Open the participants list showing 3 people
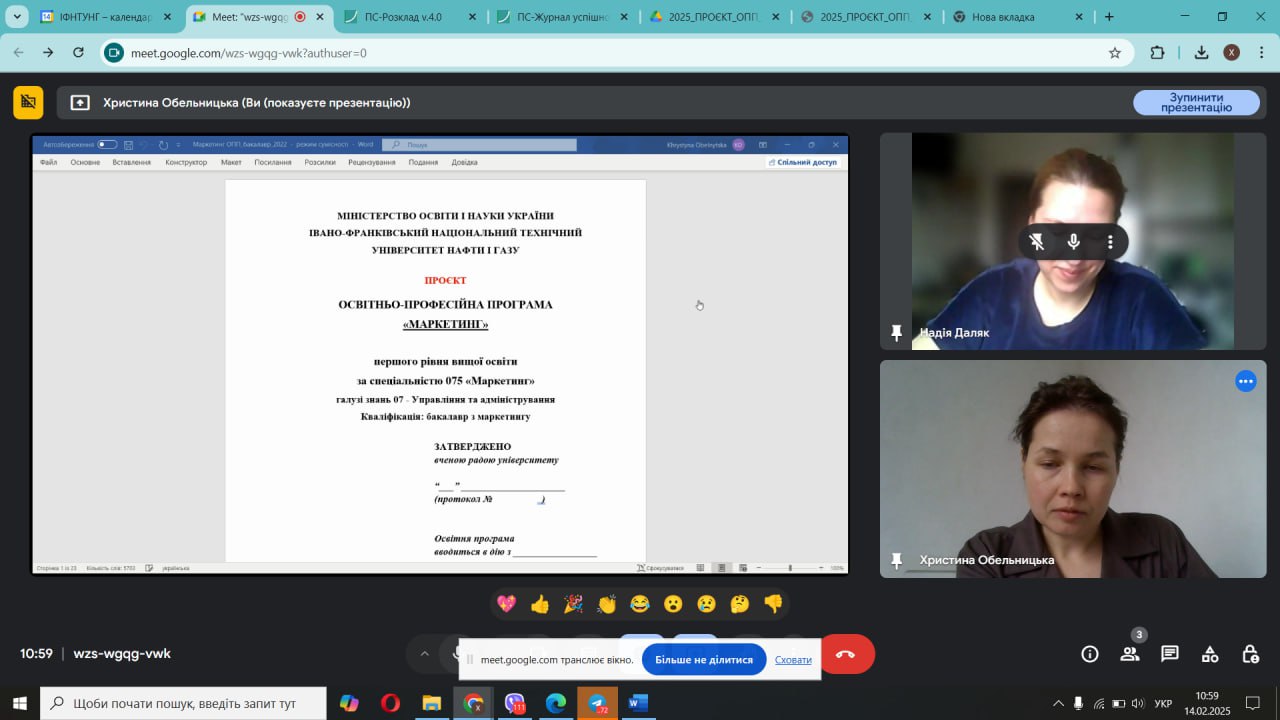The width and height of the screenshot is (1280, 720). click(x=1129, y=653)
